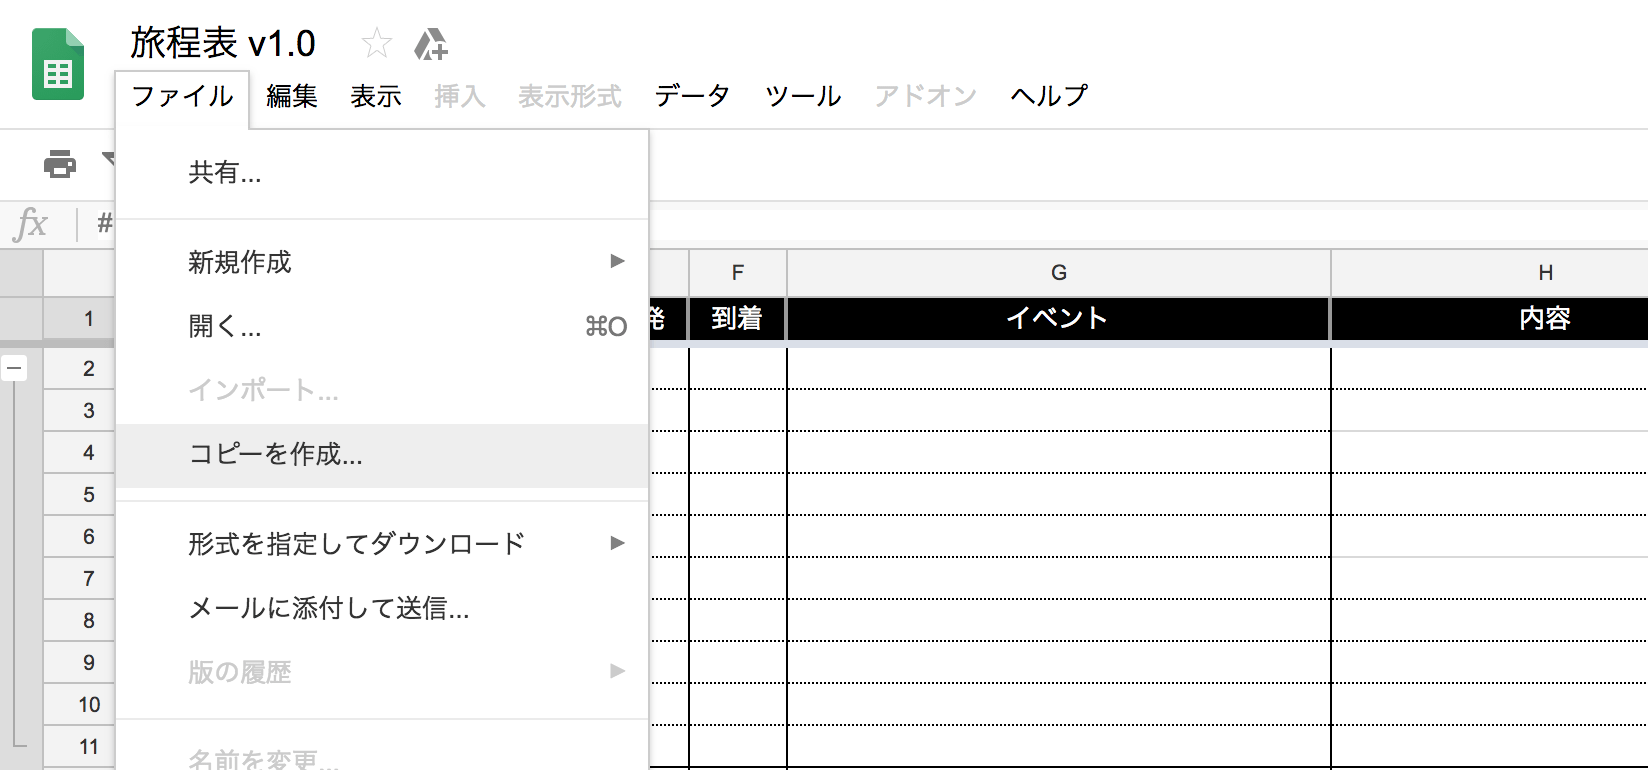
Task: Select row 10 header
Action: point(79,705)
